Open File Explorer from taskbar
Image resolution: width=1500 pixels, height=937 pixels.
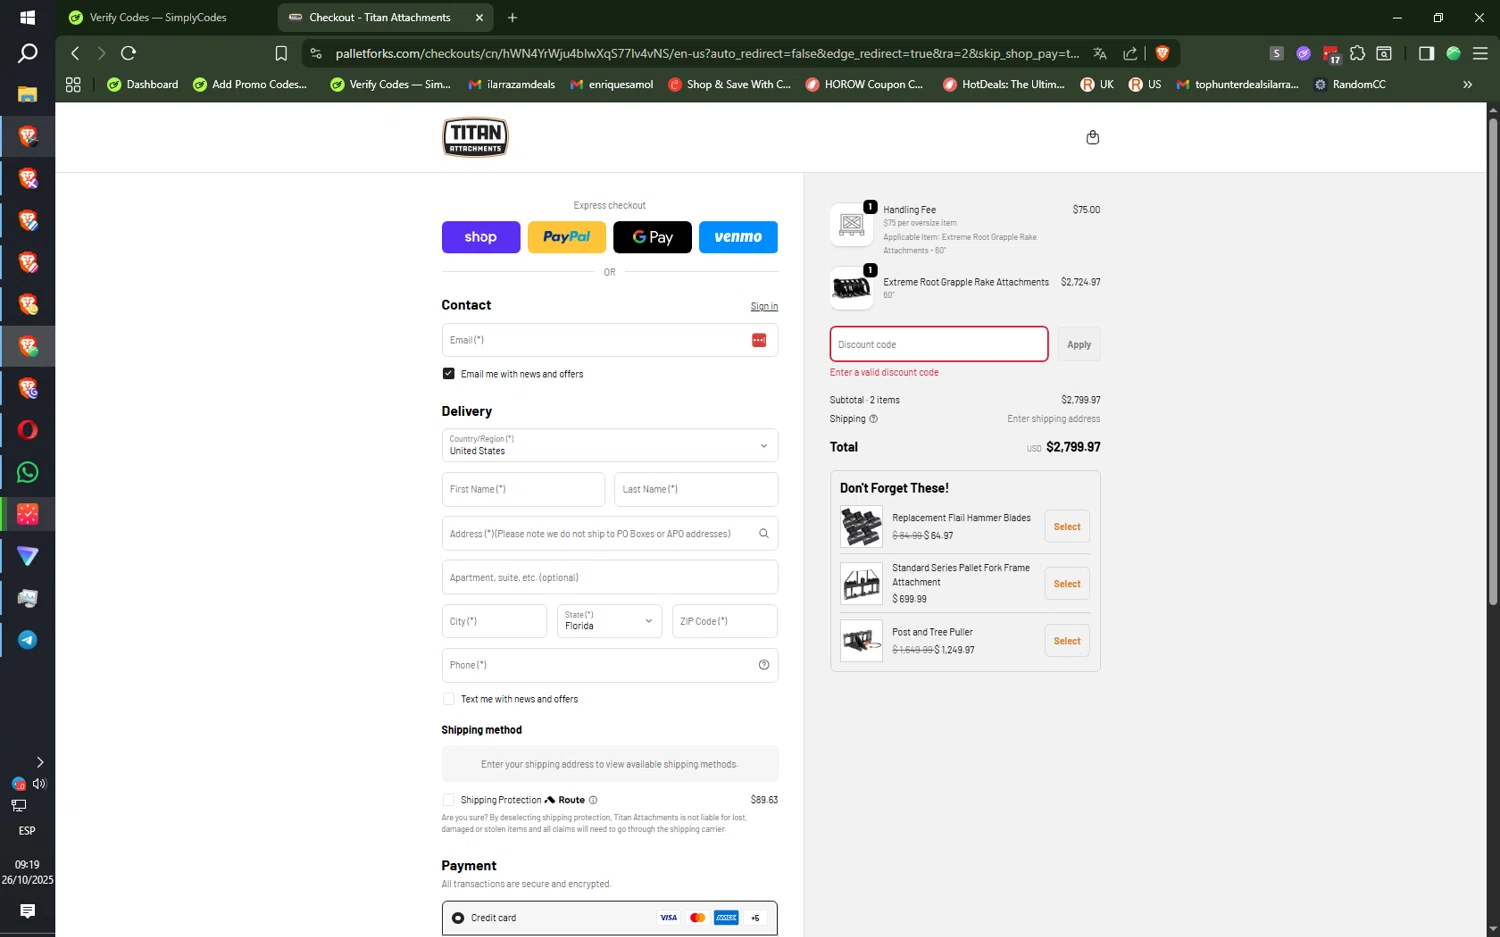(27, 94)
